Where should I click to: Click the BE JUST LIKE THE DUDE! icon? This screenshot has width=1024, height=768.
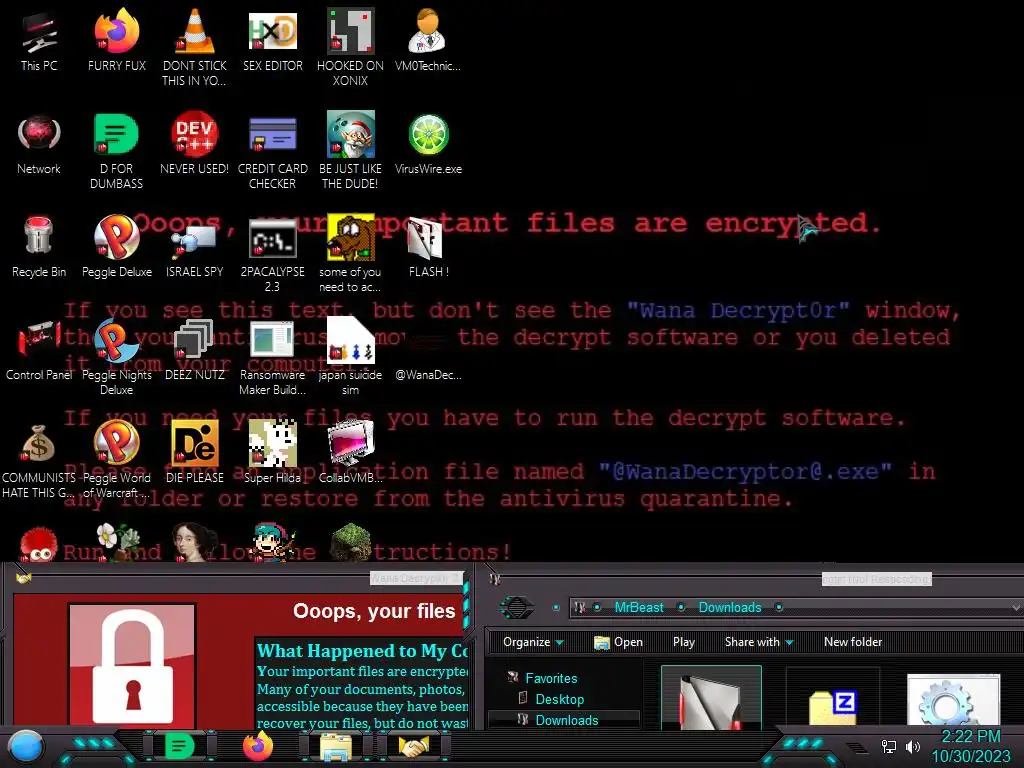(x=351, y=150)
